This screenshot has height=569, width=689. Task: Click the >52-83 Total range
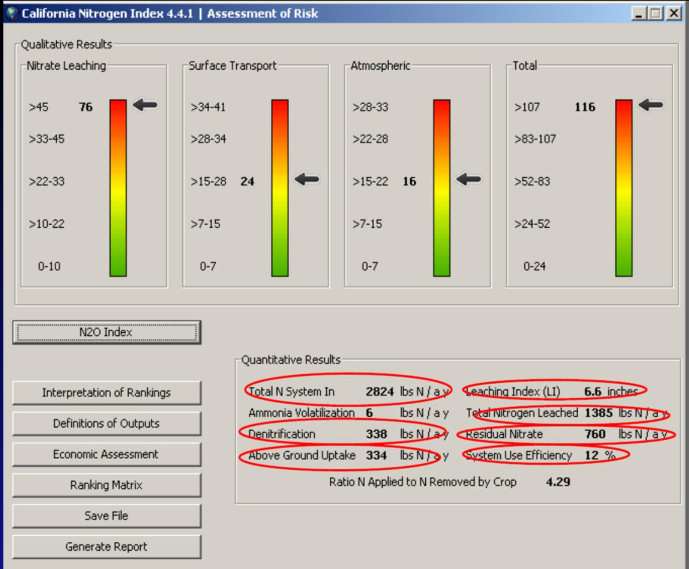pos(532,181)
